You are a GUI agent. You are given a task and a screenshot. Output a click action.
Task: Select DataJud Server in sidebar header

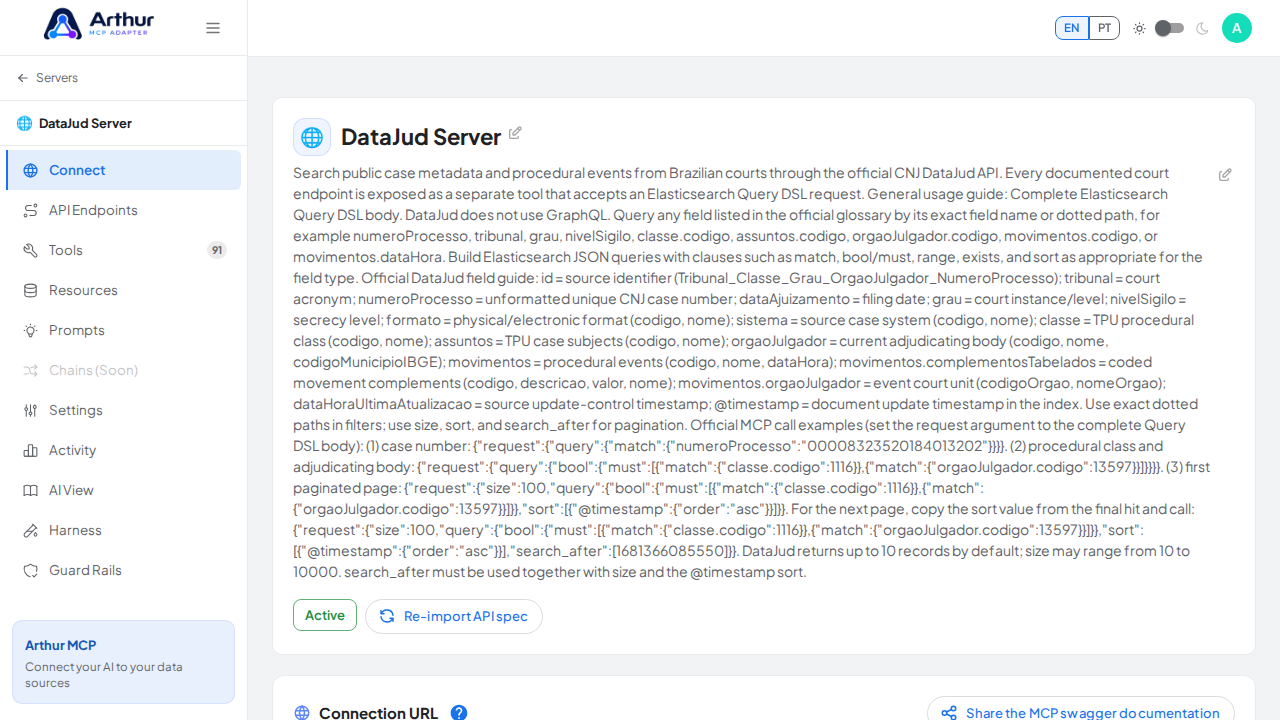point(85,124)
